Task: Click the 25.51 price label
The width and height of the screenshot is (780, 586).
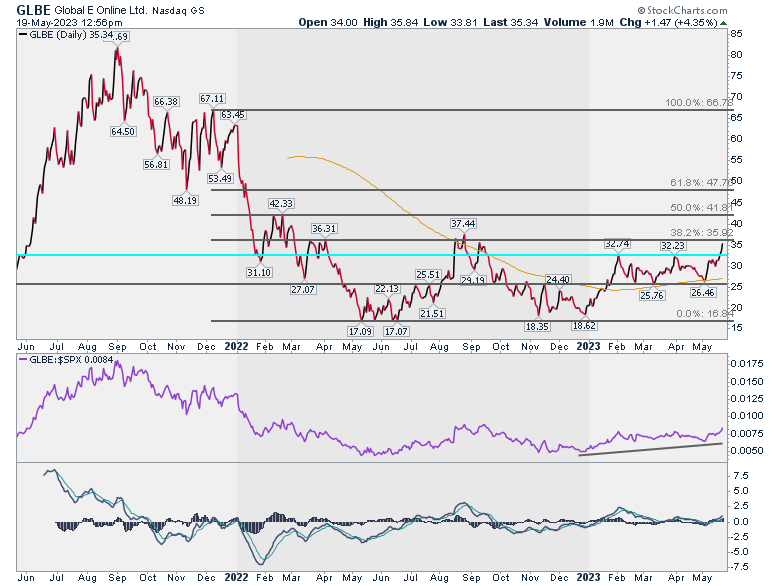Action: (x=428, y=275)
